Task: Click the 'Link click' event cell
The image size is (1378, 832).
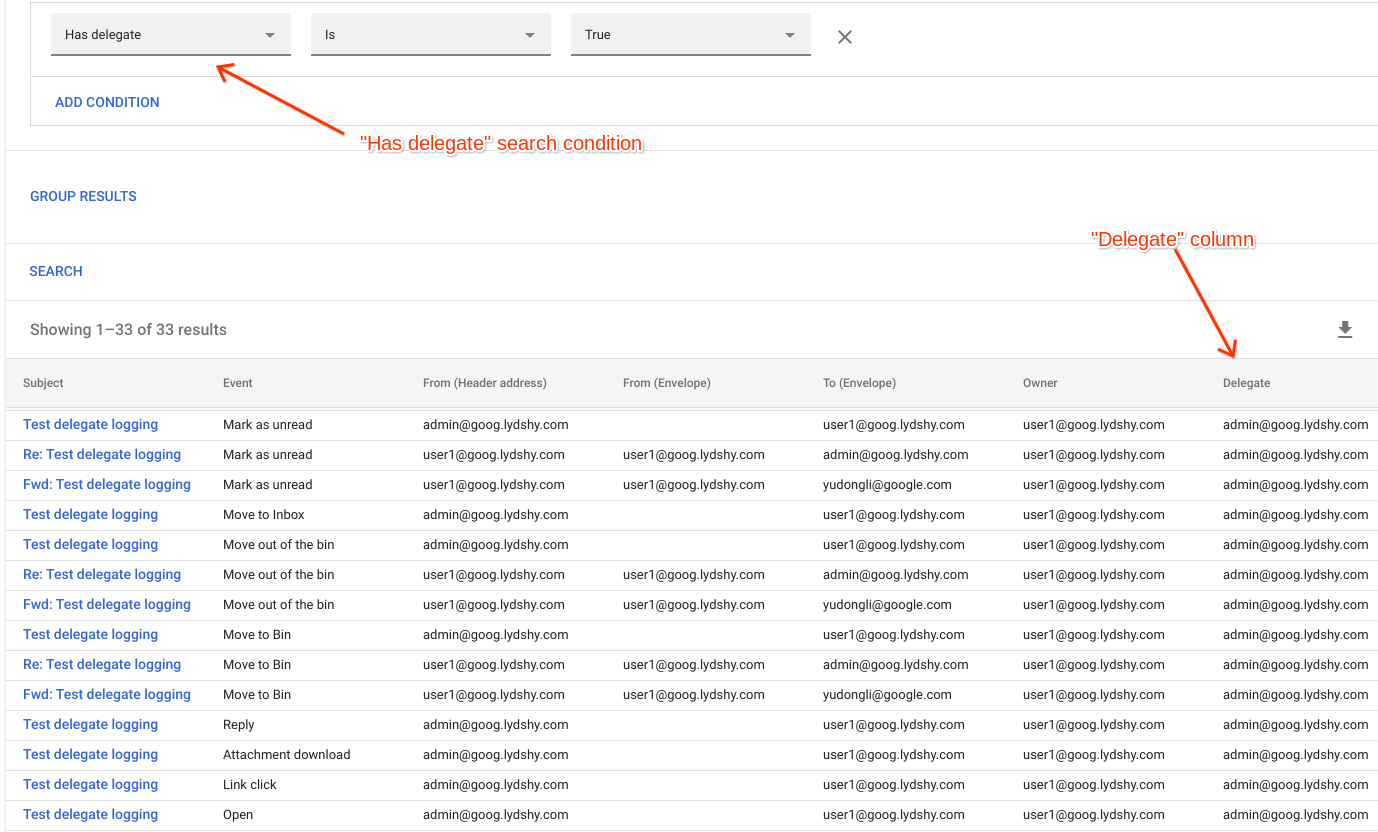Action: pos(250,785)
